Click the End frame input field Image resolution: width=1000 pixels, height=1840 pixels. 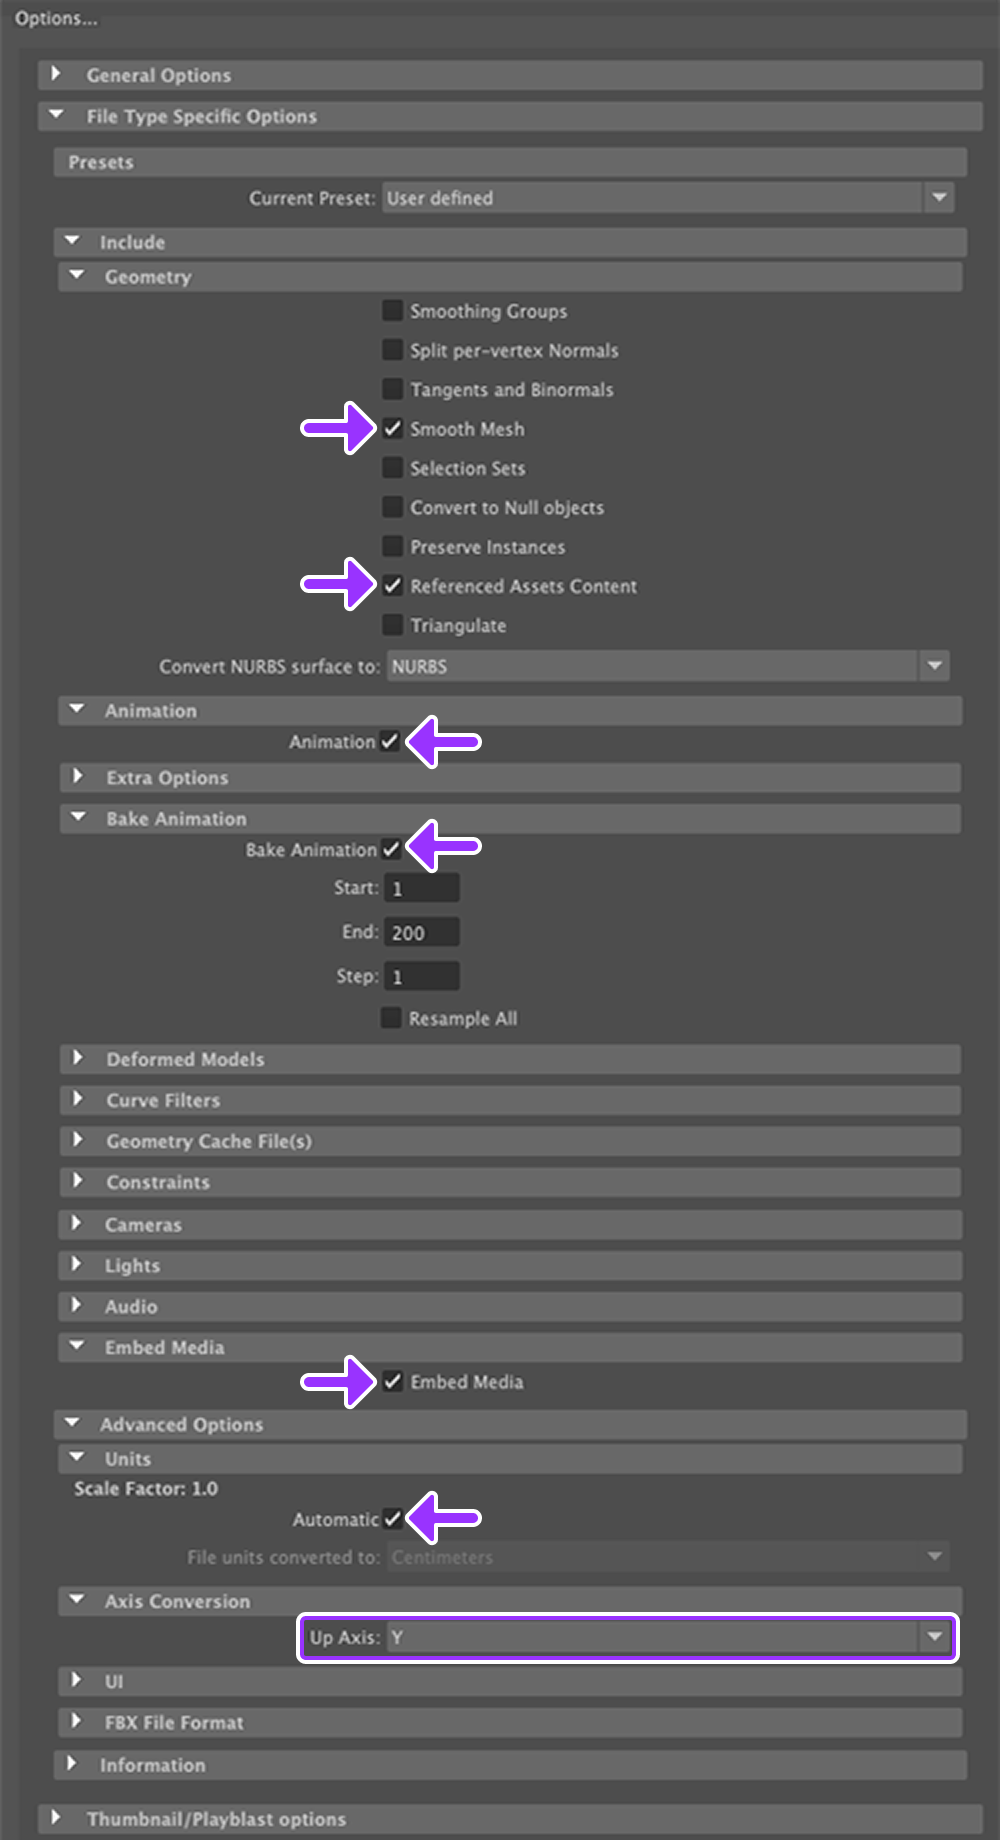tap(422, 932)
